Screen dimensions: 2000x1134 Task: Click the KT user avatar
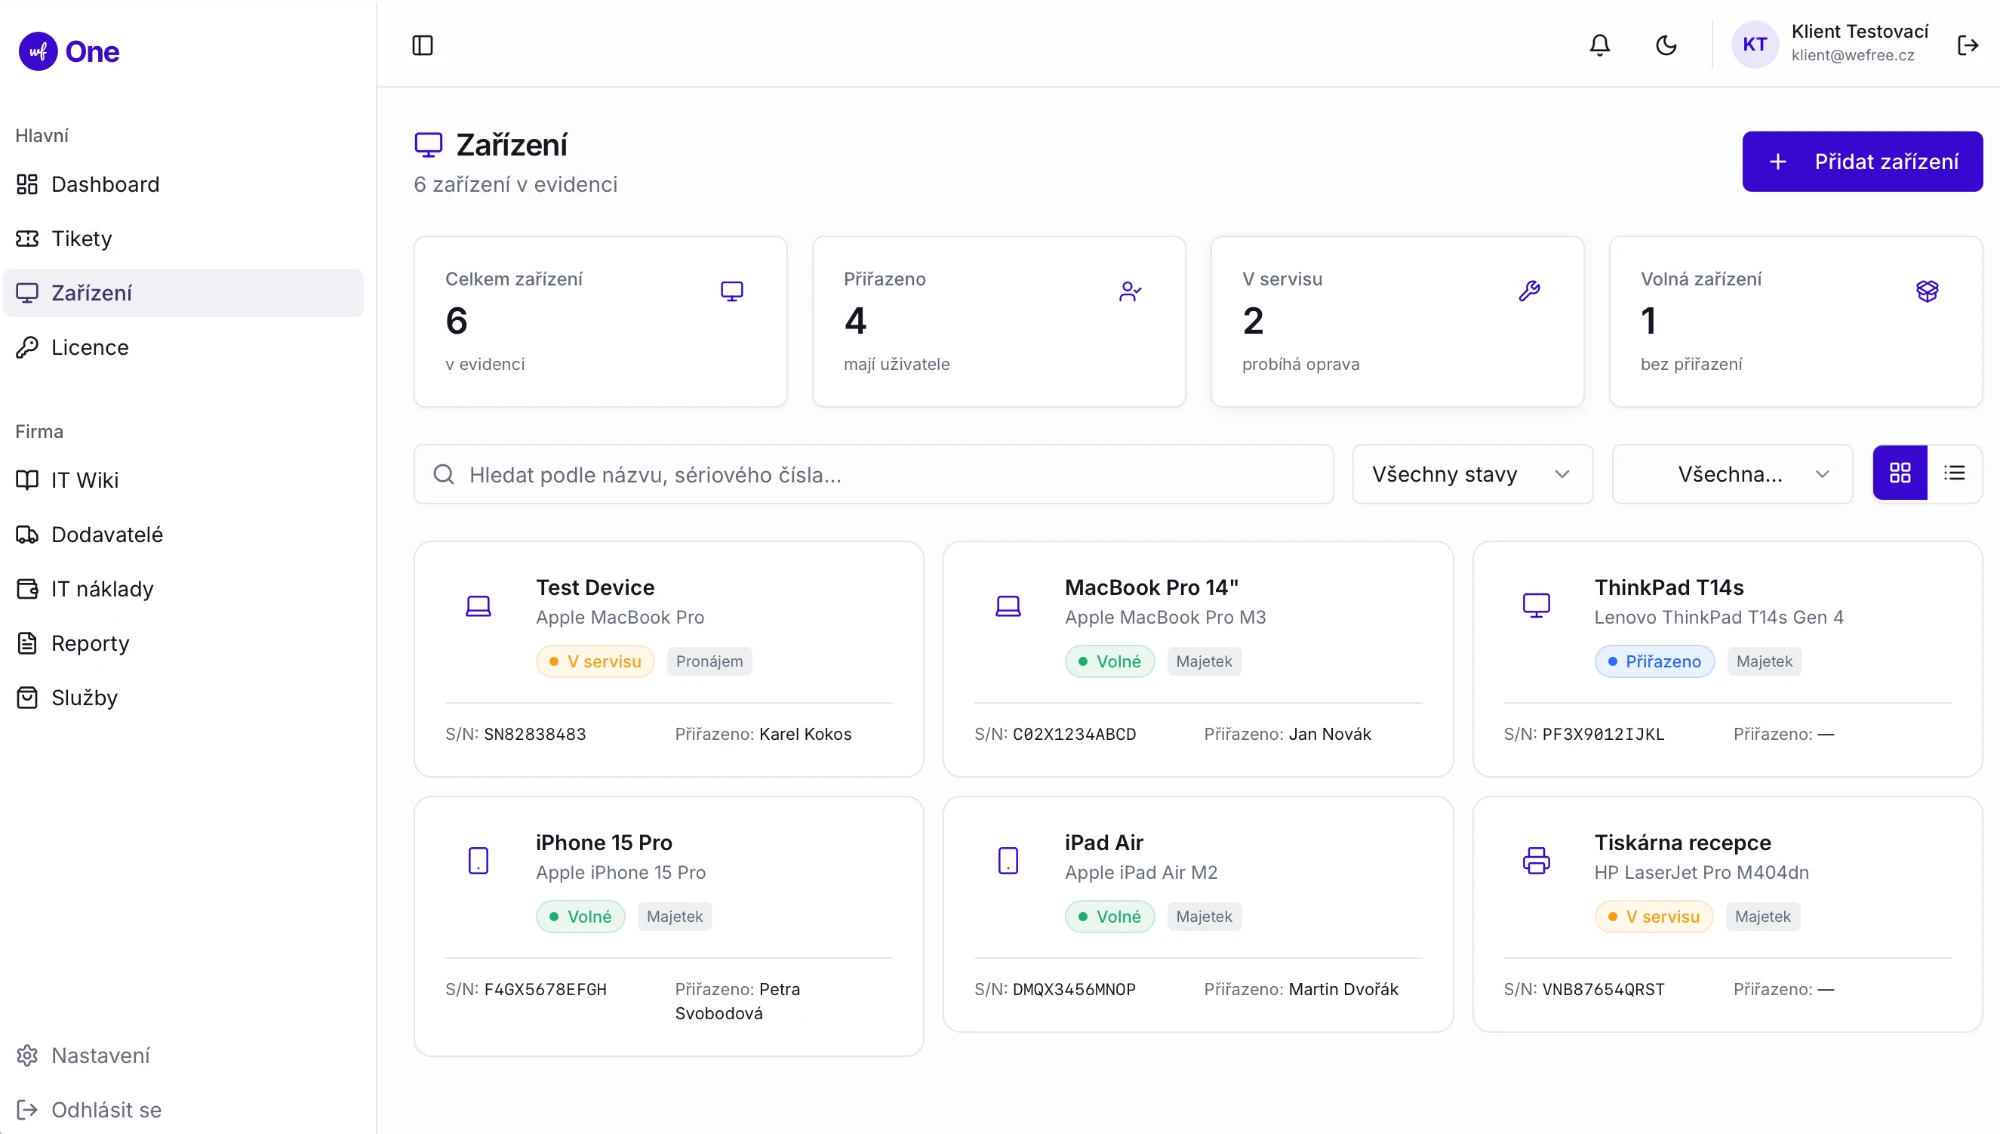(1754, 44)
